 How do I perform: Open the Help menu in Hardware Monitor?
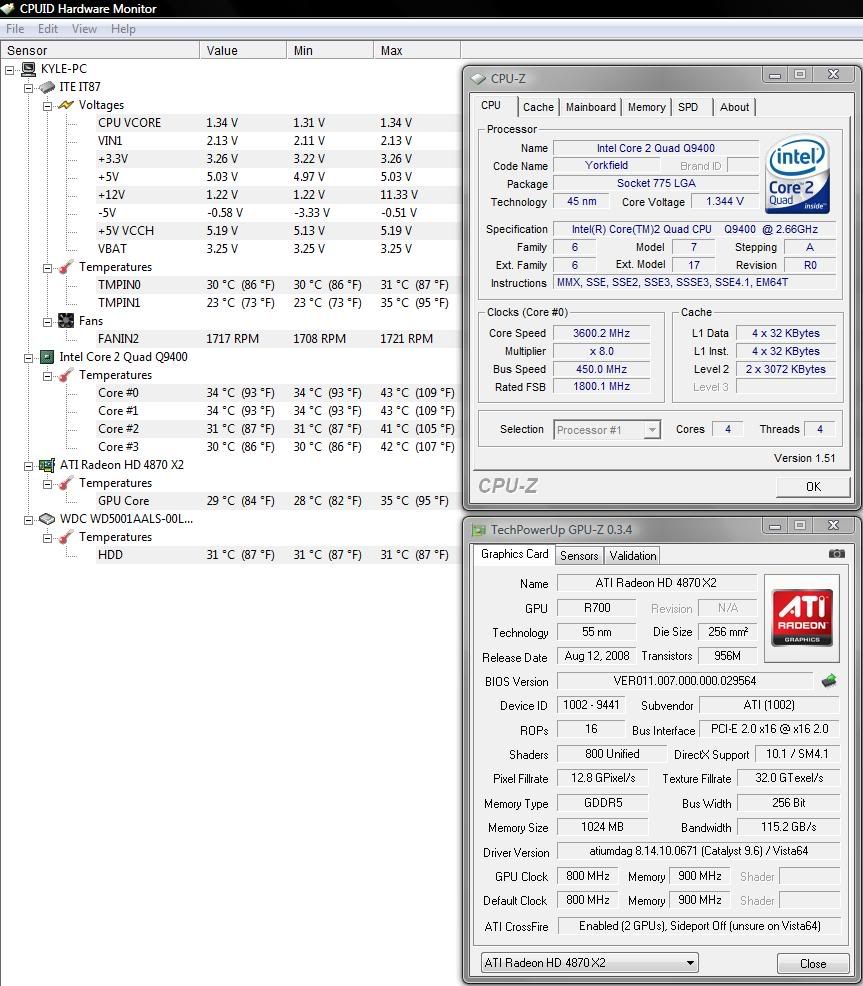click(x=123, y=29)
